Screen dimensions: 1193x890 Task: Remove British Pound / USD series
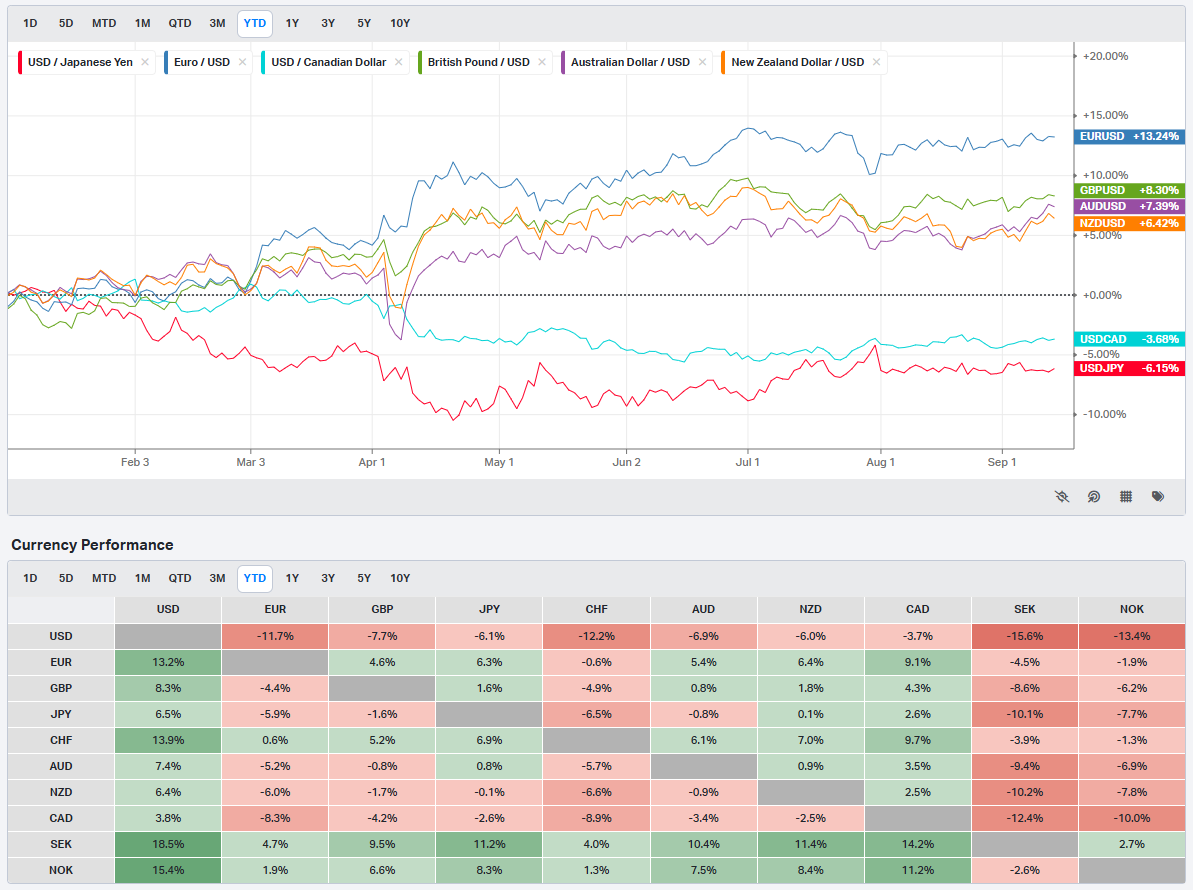click(542, 62)
